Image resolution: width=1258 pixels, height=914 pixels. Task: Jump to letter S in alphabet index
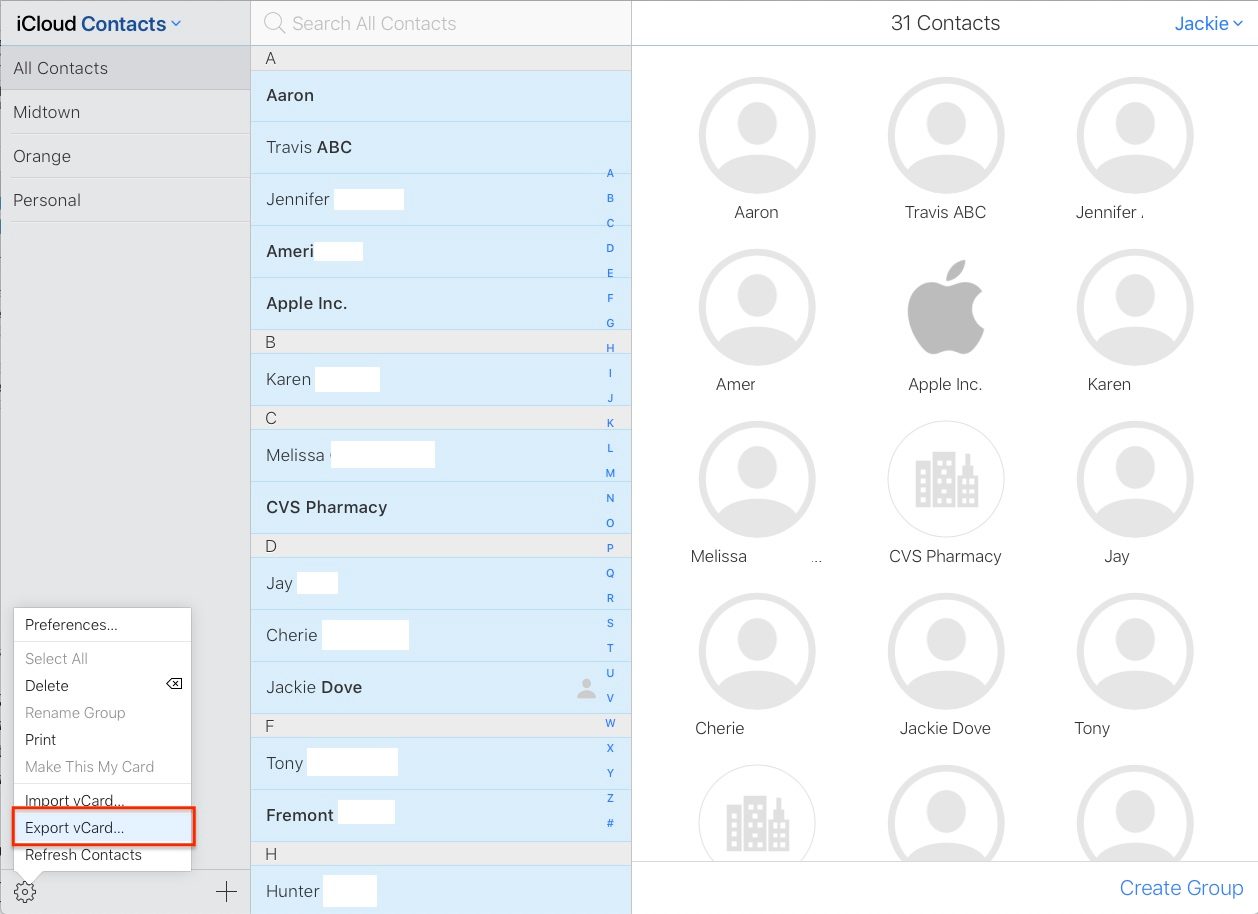[610, 623]
